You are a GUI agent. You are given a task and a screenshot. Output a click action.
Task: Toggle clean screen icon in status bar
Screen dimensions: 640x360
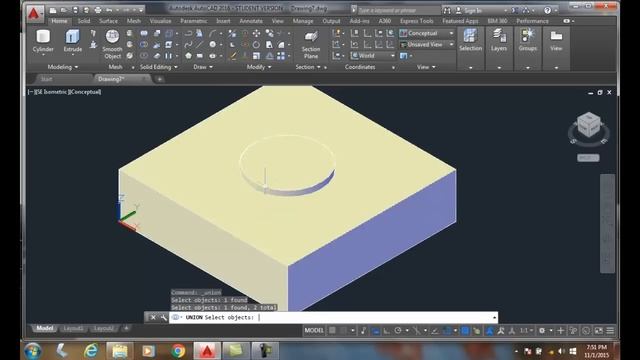598,331
